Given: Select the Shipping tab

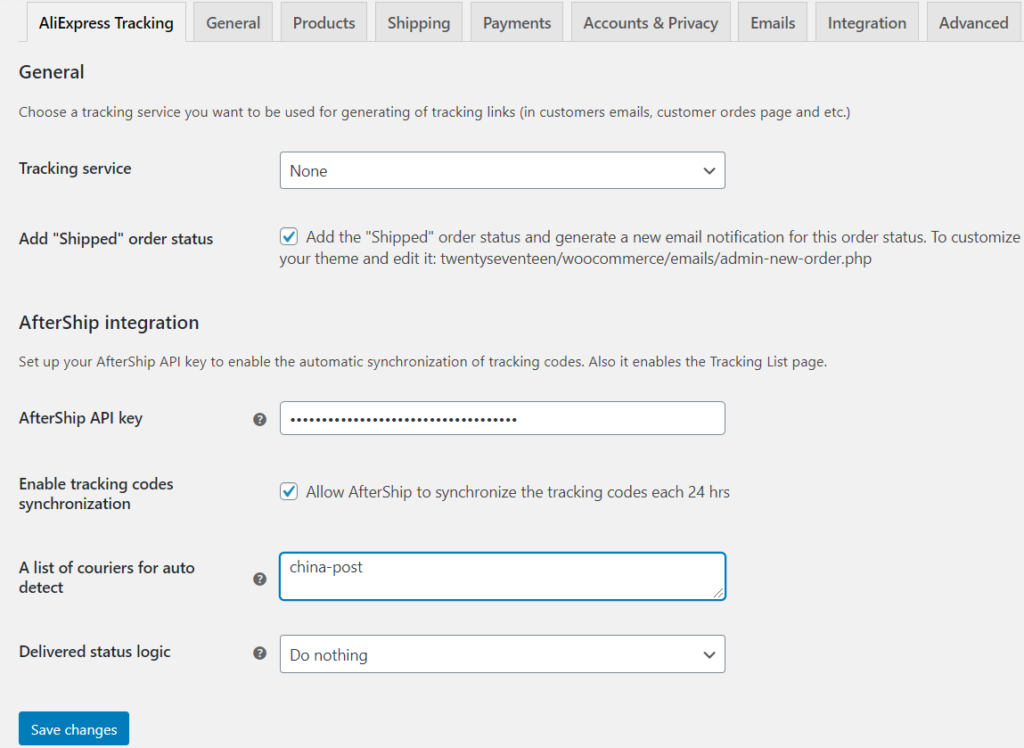Looking at the screenshot, I should tap(418, 21).
